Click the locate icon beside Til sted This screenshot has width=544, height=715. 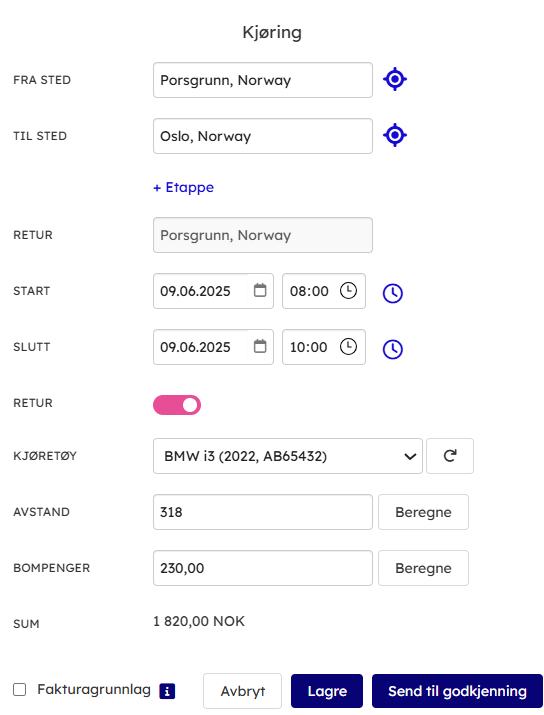(x=394, y=135)
